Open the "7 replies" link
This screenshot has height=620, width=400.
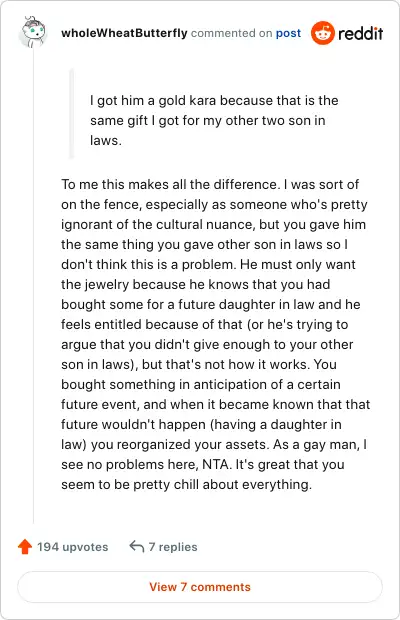(173, 547)
